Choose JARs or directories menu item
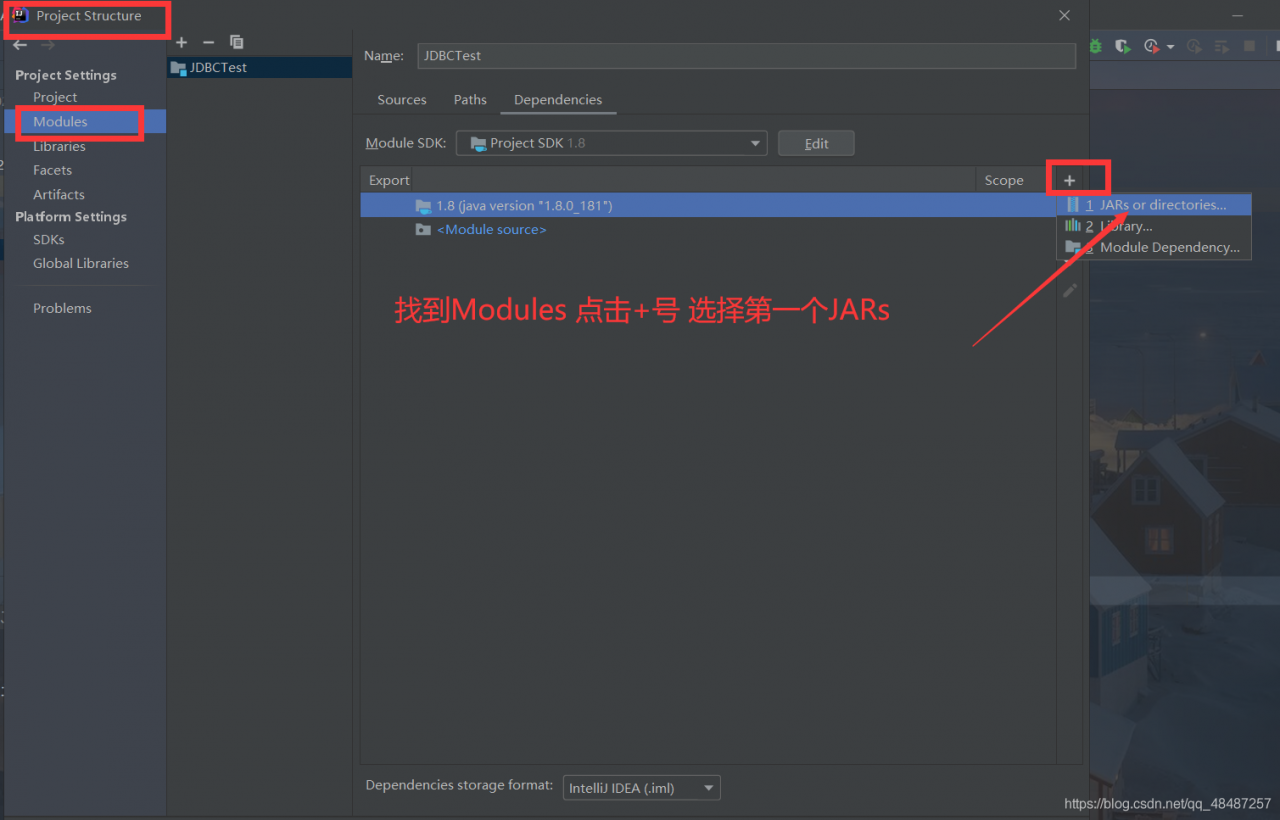This screenshot has width=1280, height=820. [x=1154, y=204]
